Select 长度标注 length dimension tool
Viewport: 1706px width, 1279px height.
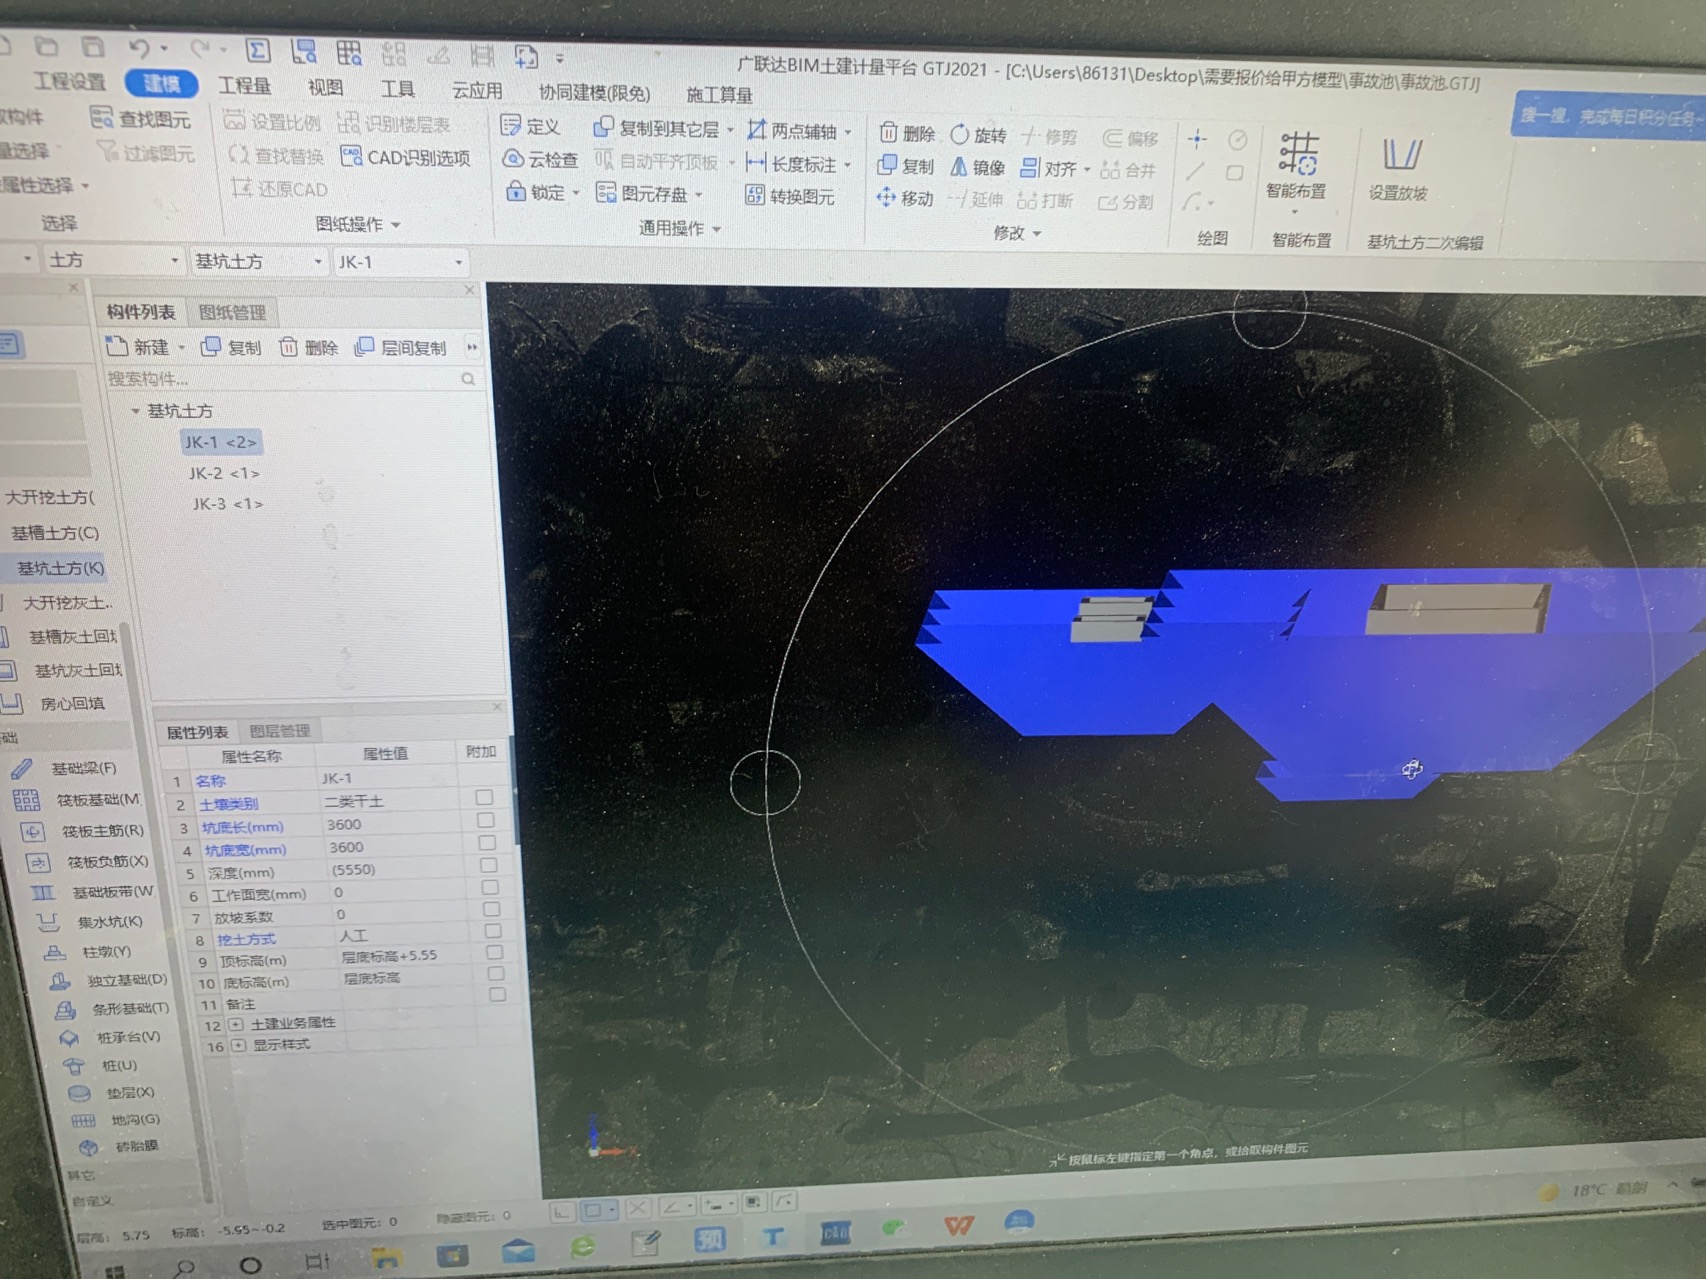(798, 163)
